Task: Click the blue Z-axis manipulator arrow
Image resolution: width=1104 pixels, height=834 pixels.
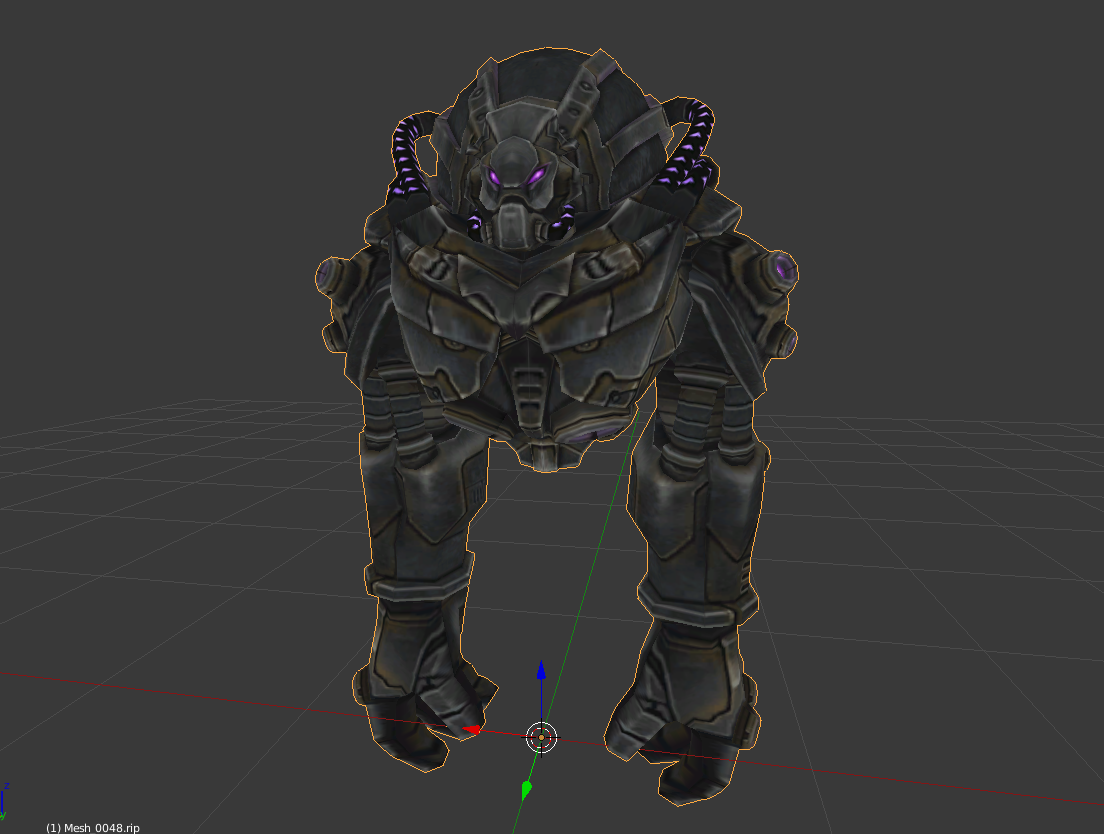Action: (541, 670)
